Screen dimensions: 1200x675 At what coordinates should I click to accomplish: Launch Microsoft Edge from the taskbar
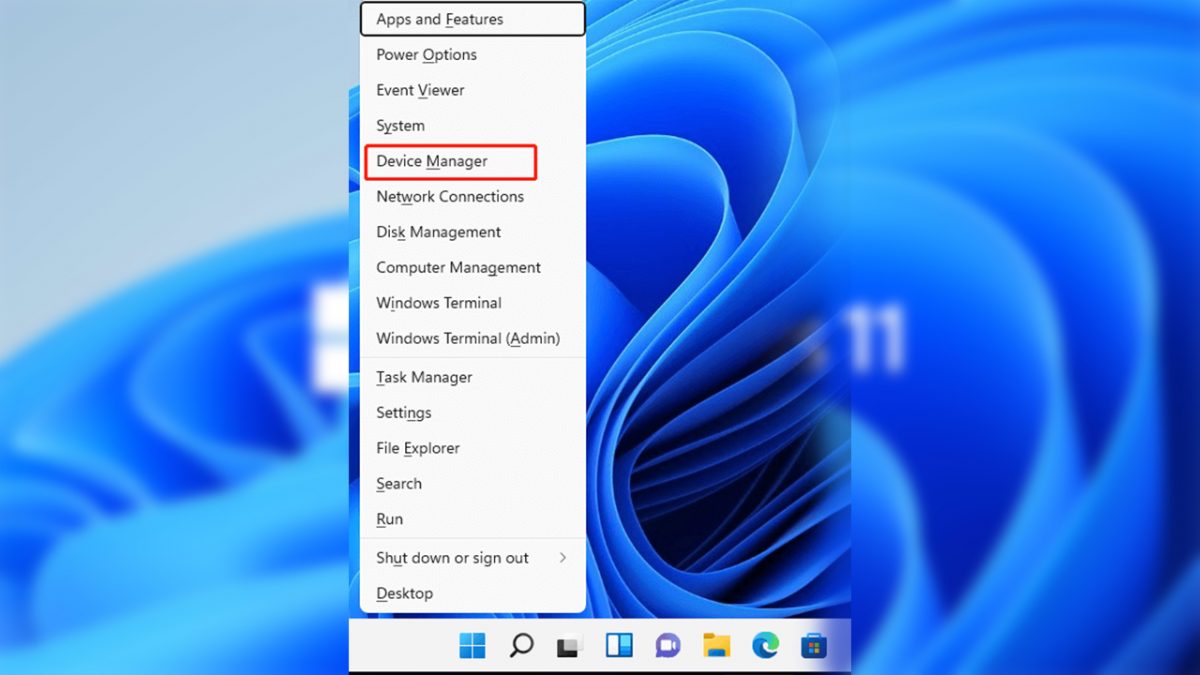(x=765, y=646)
